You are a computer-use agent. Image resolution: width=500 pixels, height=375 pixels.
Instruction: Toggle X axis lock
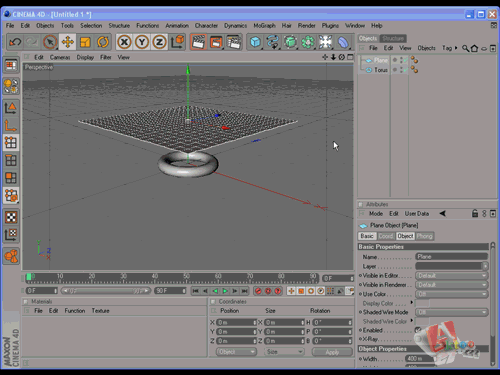[124, 42]
